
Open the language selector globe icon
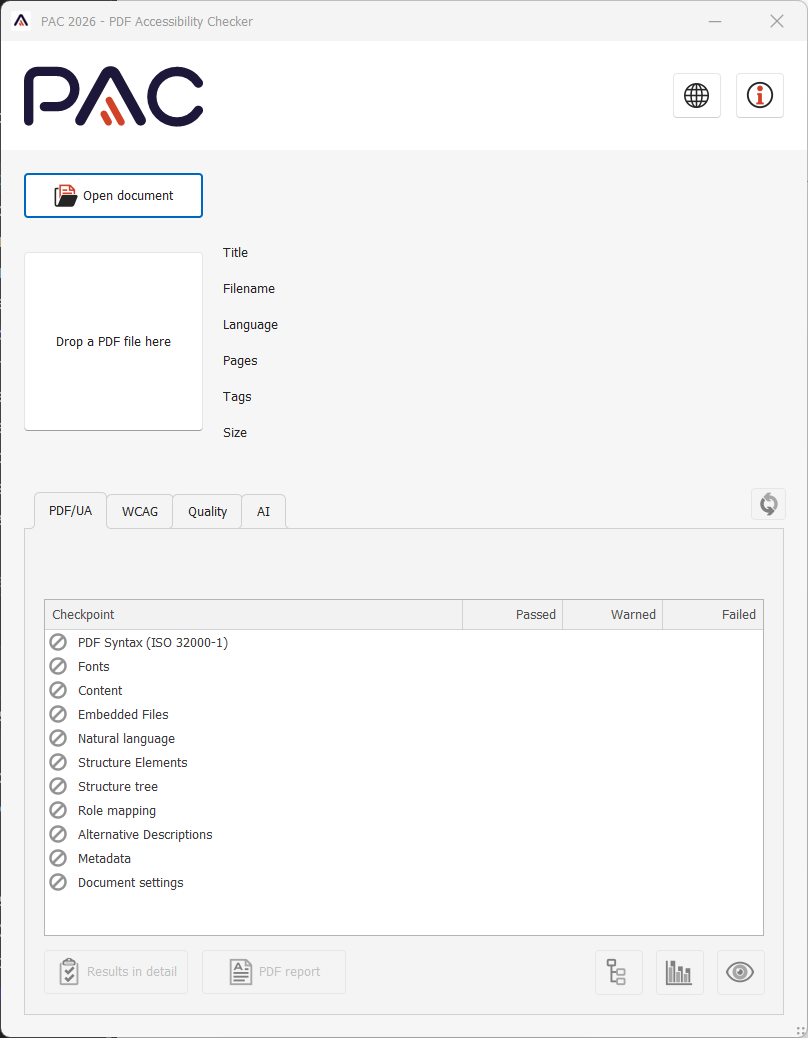click(697, 95)
